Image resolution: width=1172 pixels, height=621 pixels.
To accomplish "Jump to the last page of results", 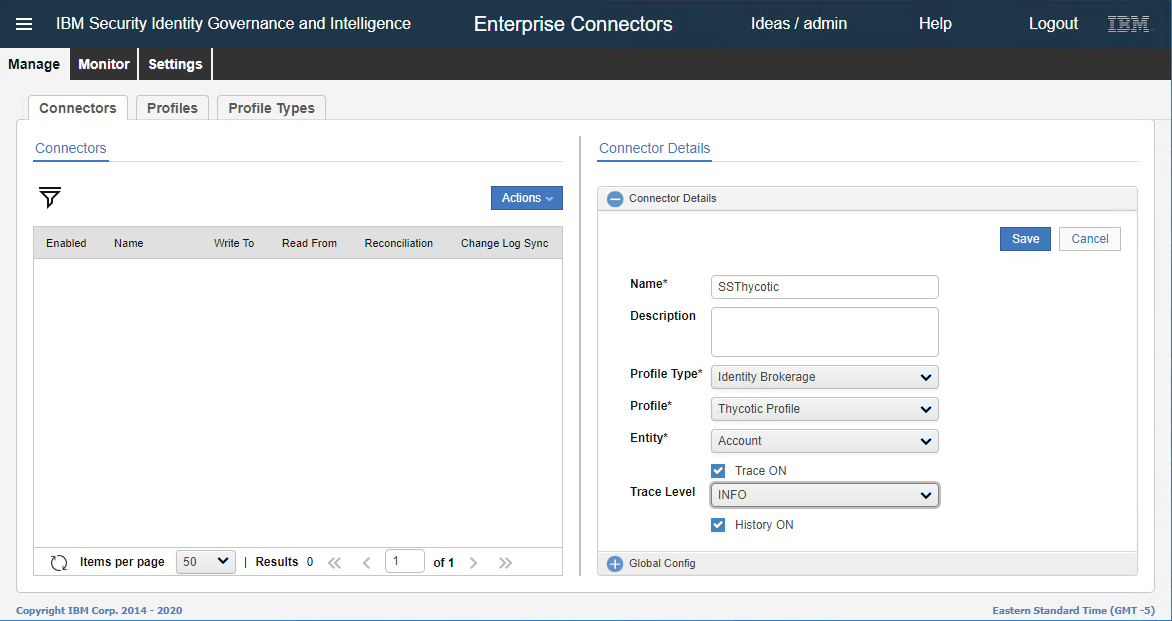I will pyautogui.click(x=505, y=562).
